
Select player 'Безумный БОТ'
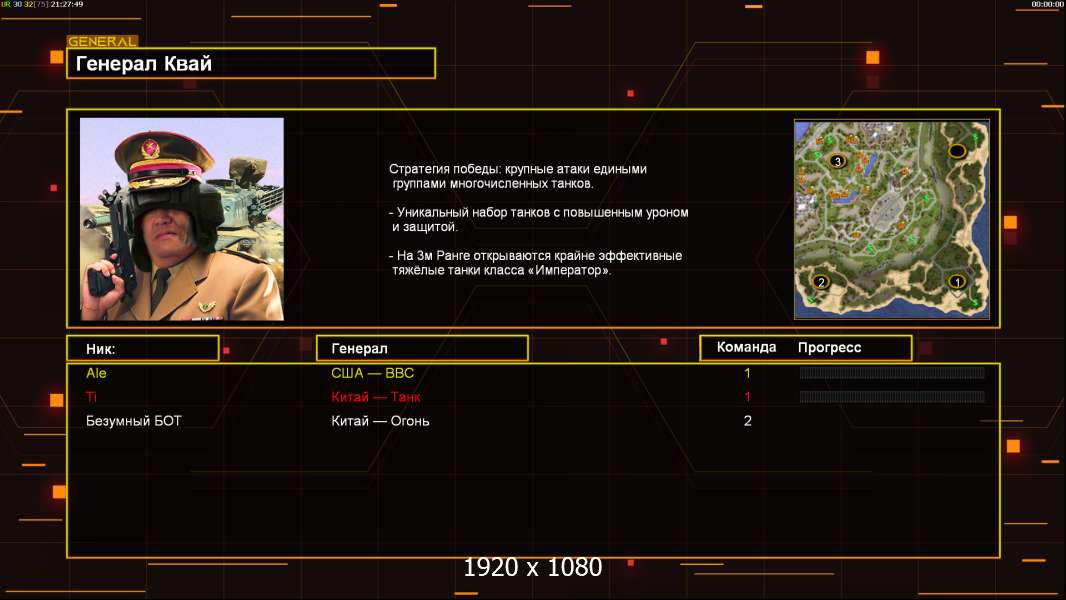click(x=133, y=421)
